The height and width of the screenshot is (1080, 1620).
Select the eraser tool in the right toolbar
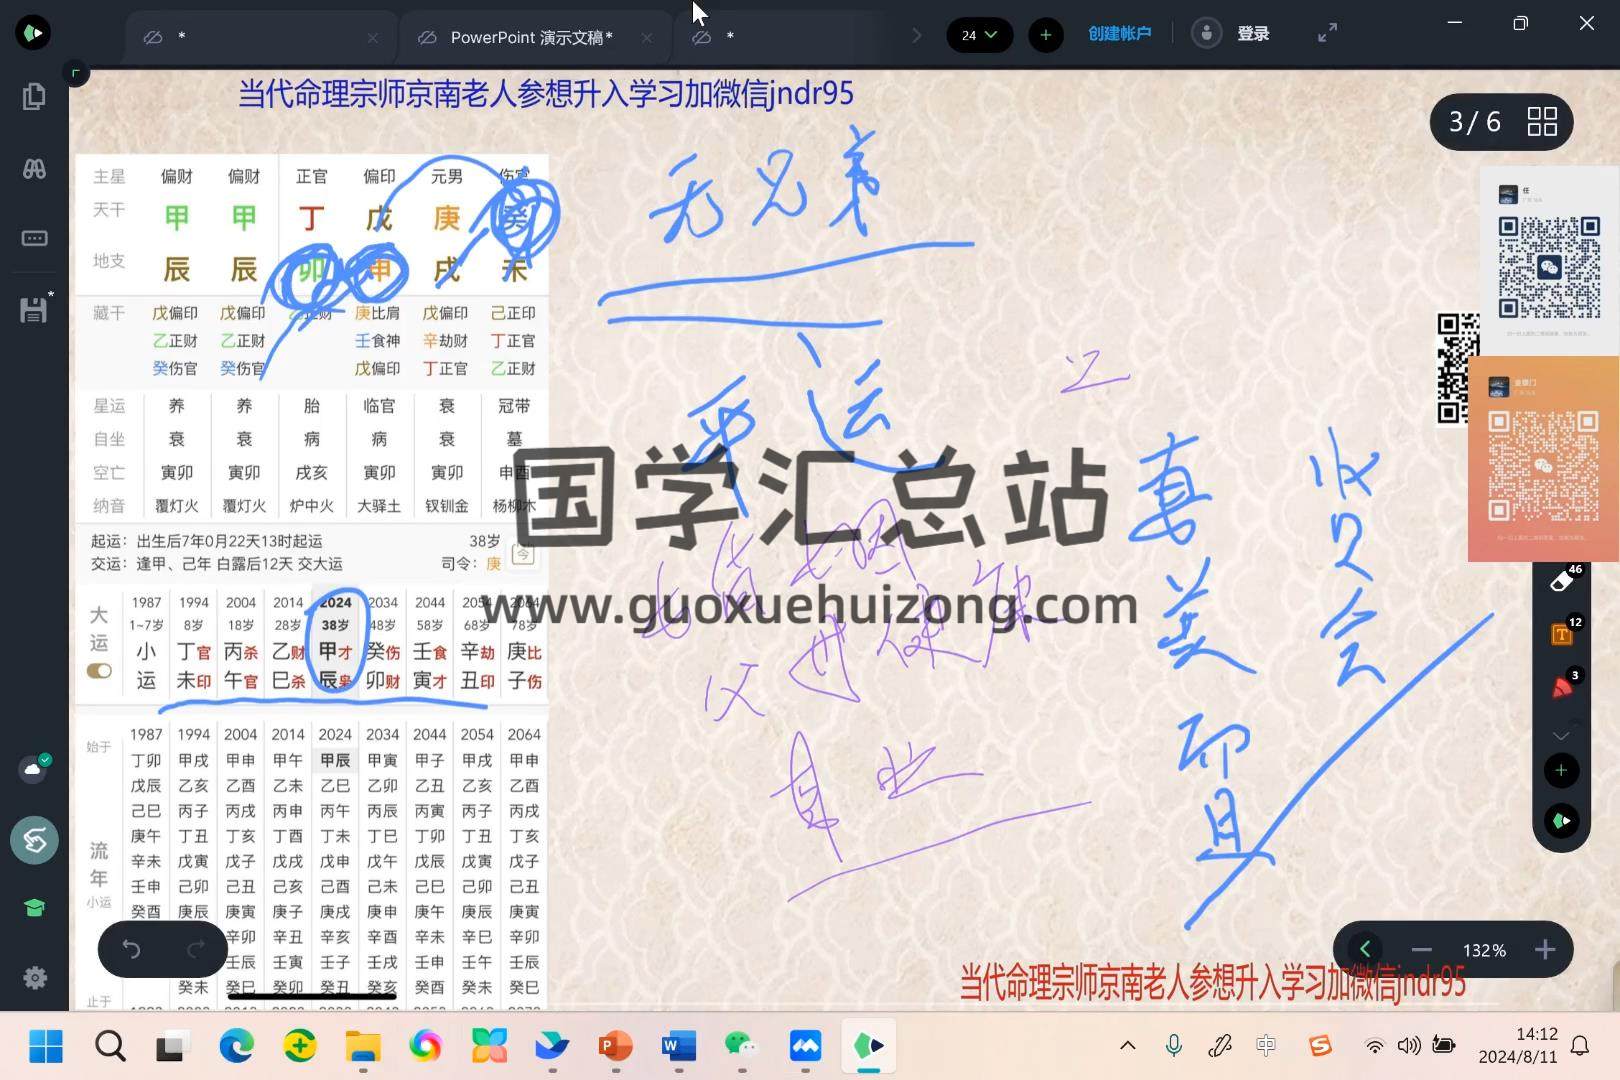click(1561, 582)
